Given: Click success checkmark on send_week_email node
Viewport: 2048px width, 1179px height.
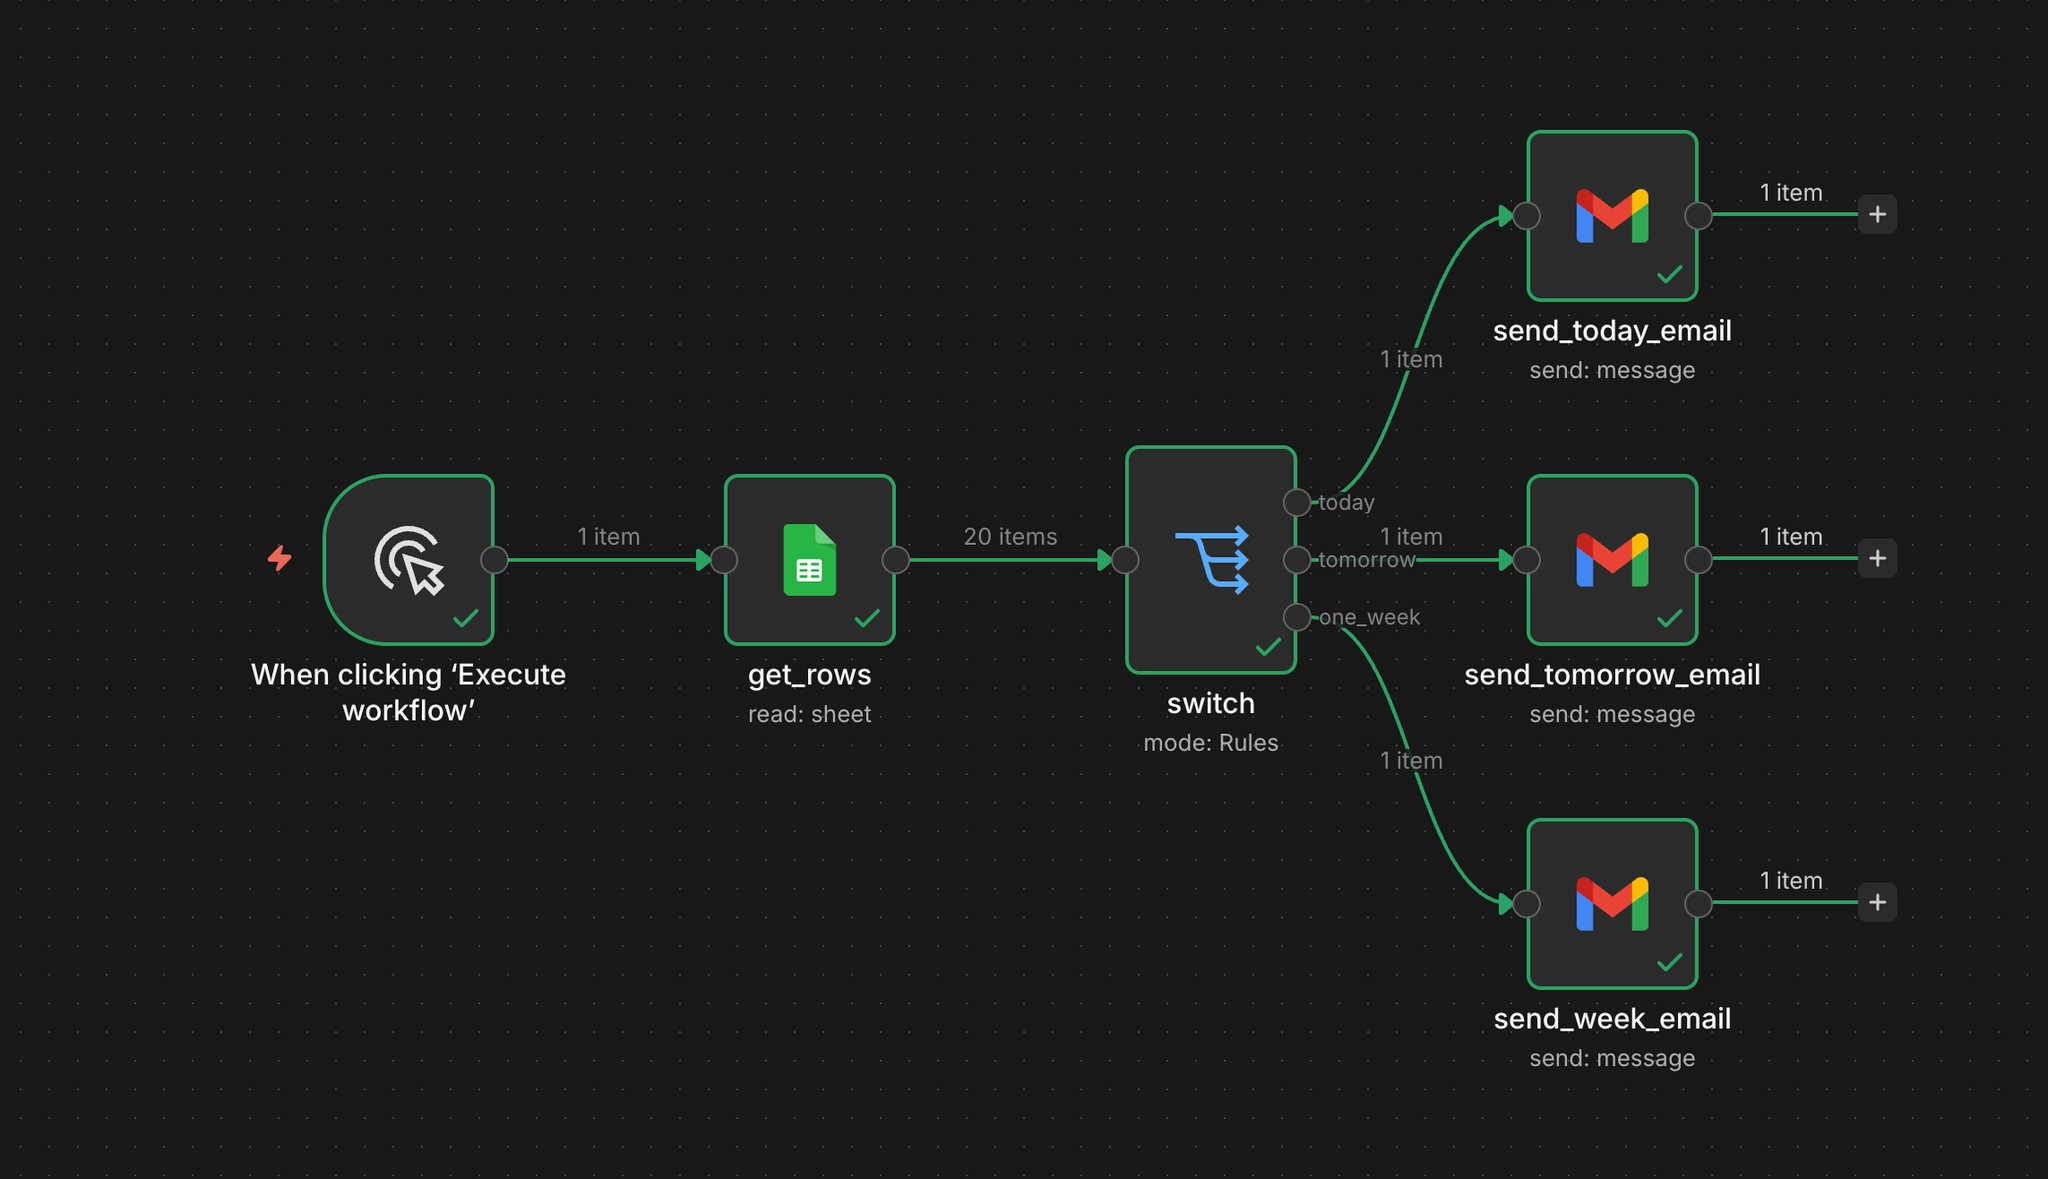Looking at the screenshot, I should (x=1670, y=963).
